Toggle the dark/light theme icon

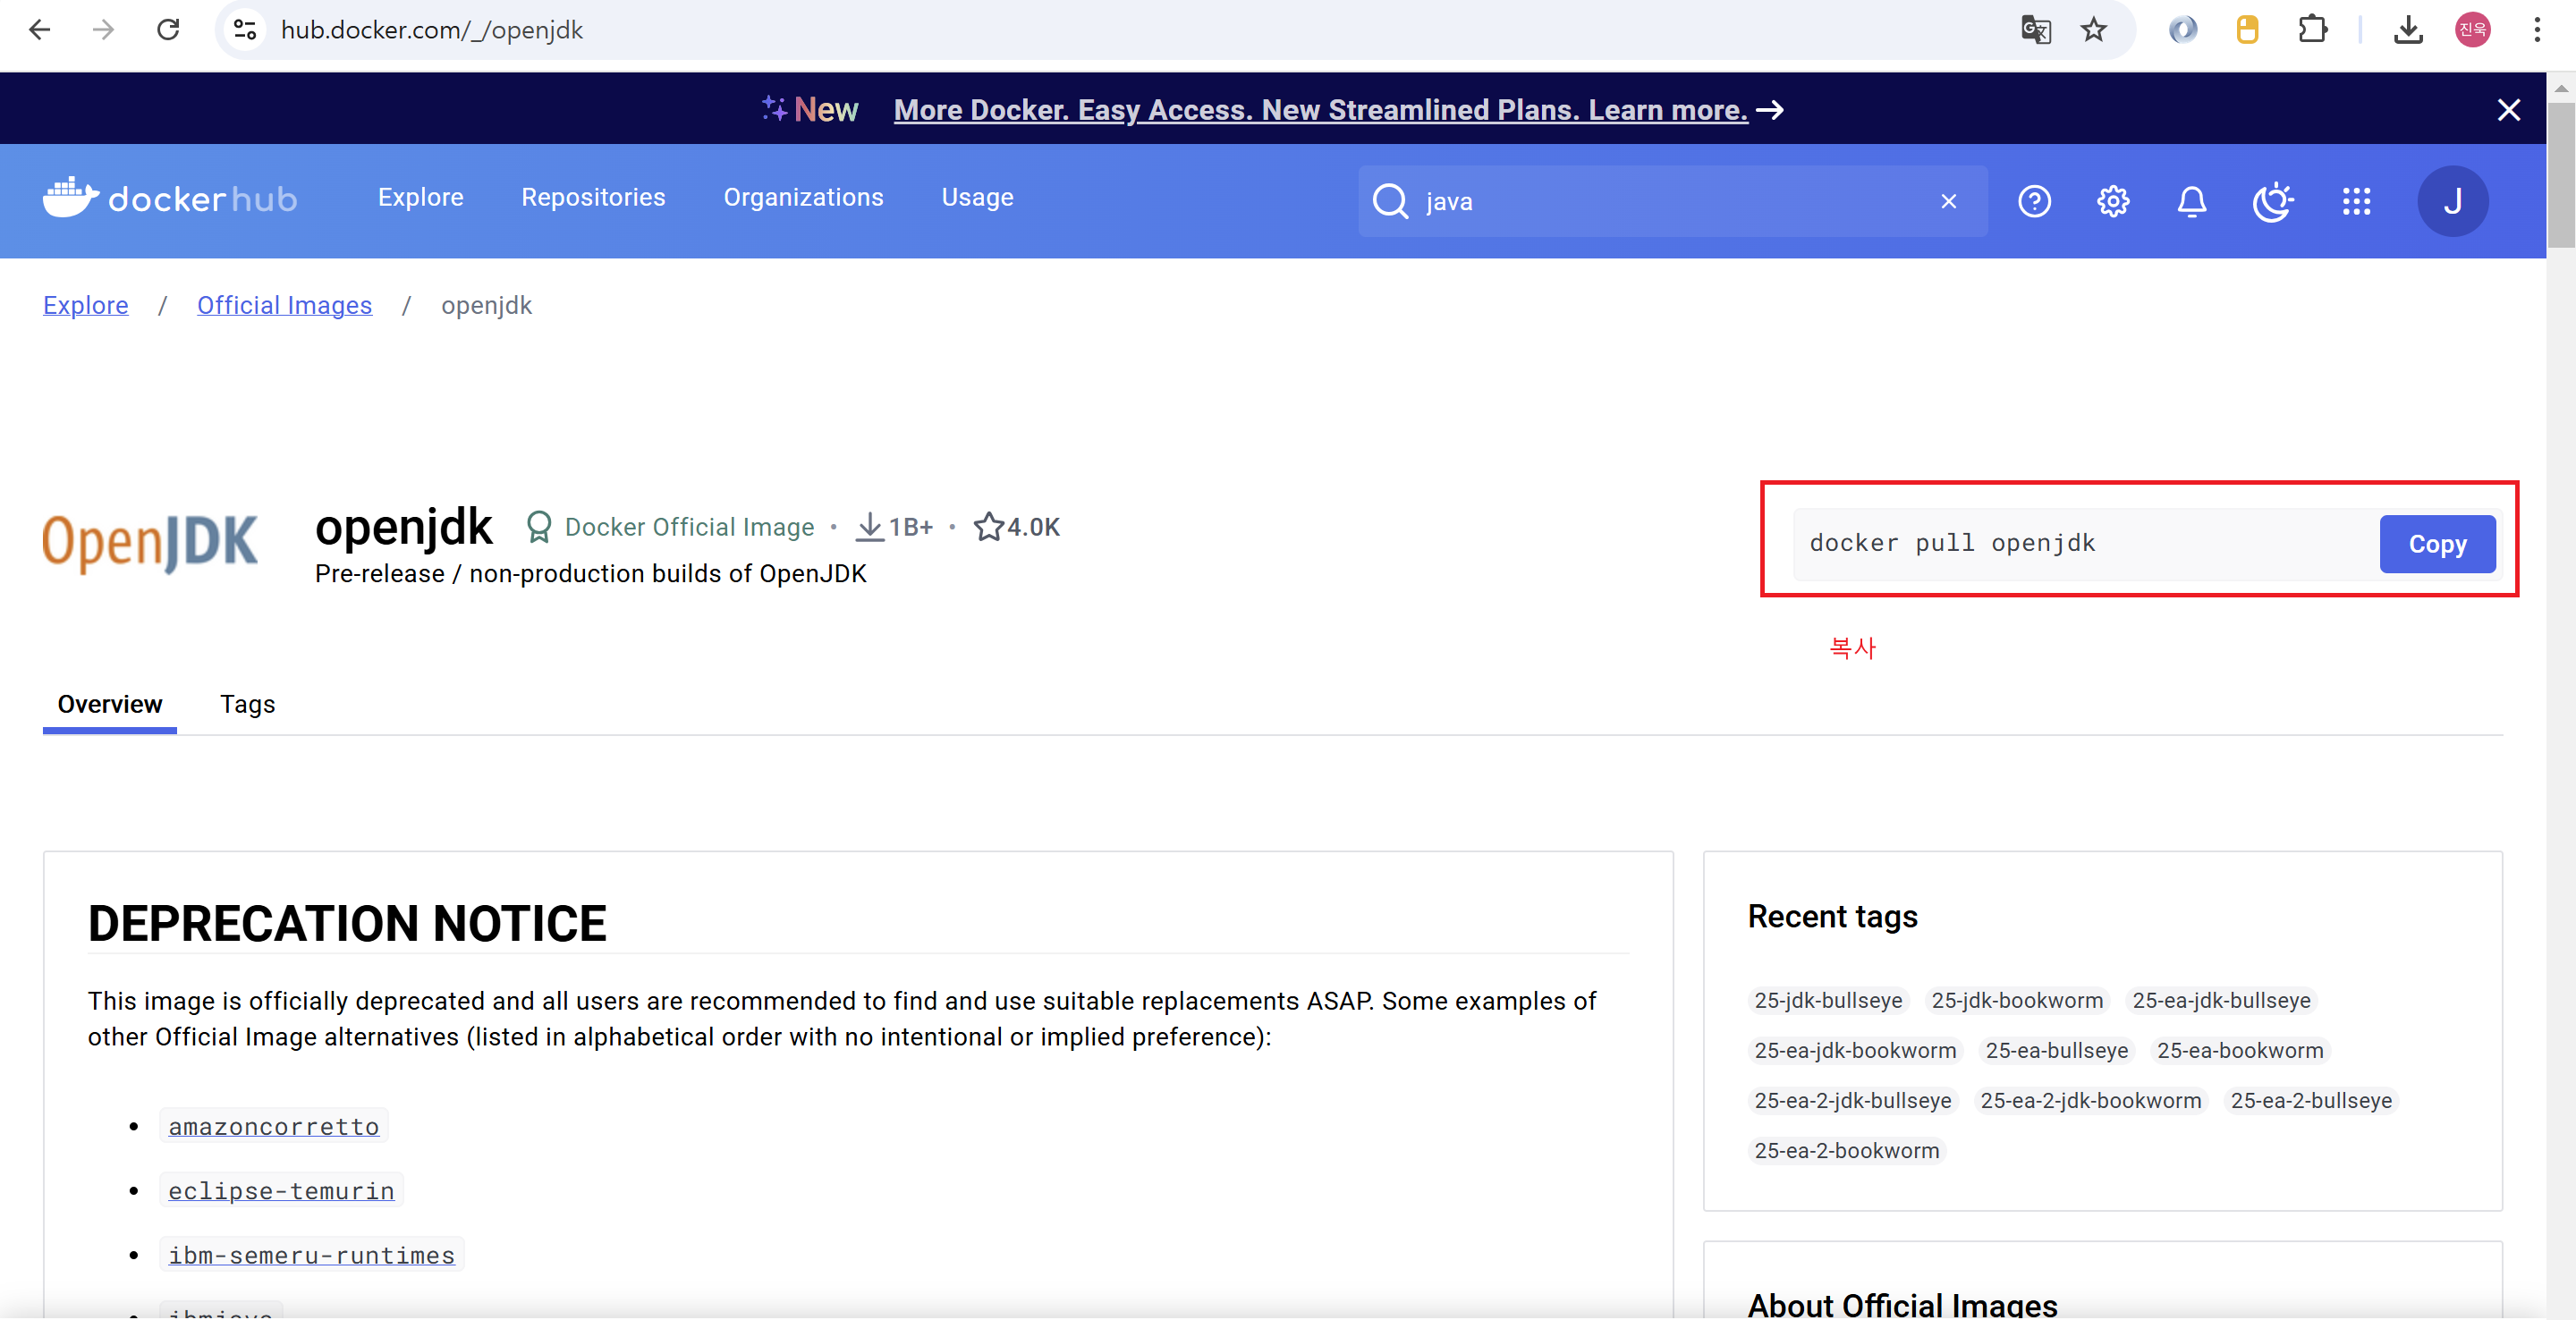2272,201
